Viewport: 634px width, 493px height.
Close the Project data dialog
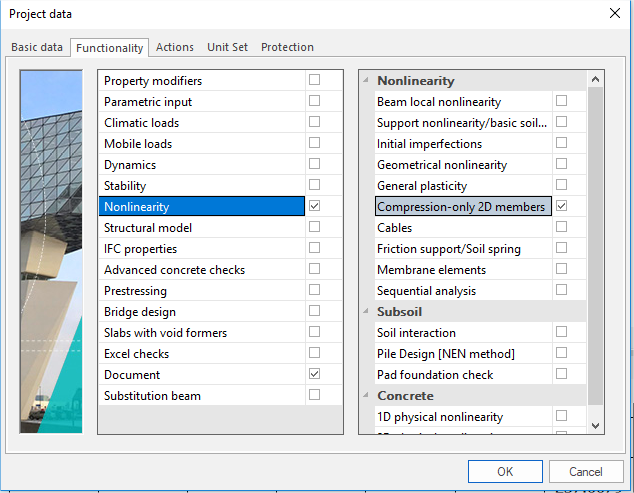tap(613, 14)
